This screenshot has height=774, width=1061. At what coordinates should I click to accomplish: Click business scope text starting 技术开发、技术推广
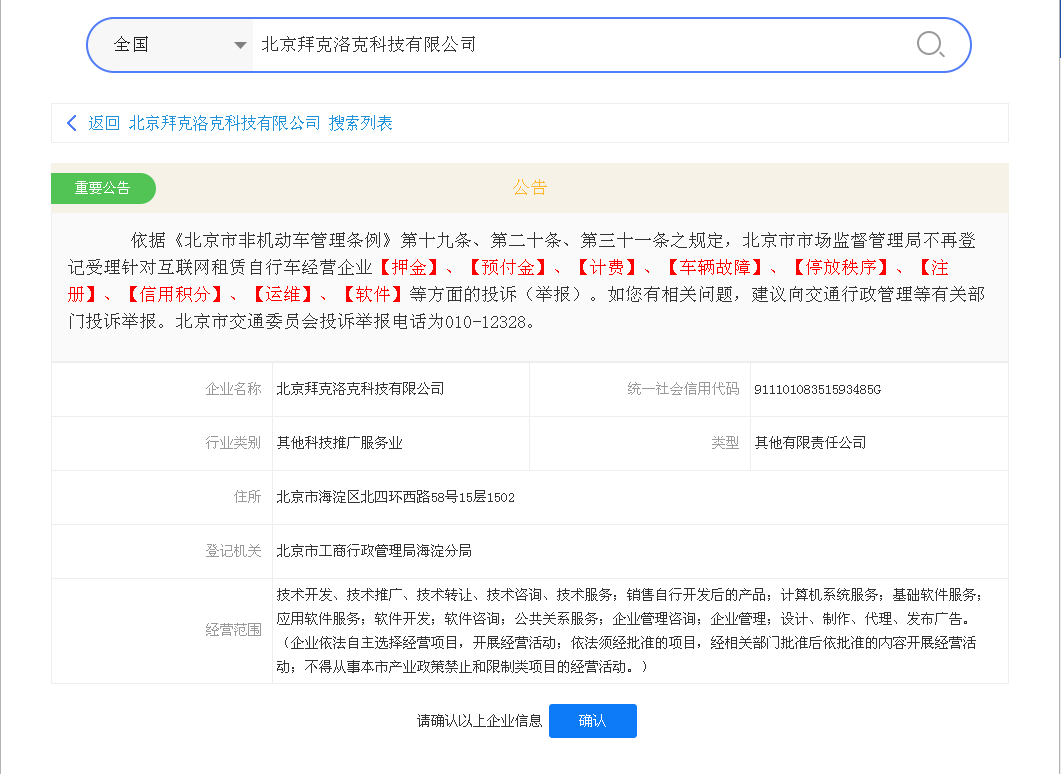(x=629, y=631)
